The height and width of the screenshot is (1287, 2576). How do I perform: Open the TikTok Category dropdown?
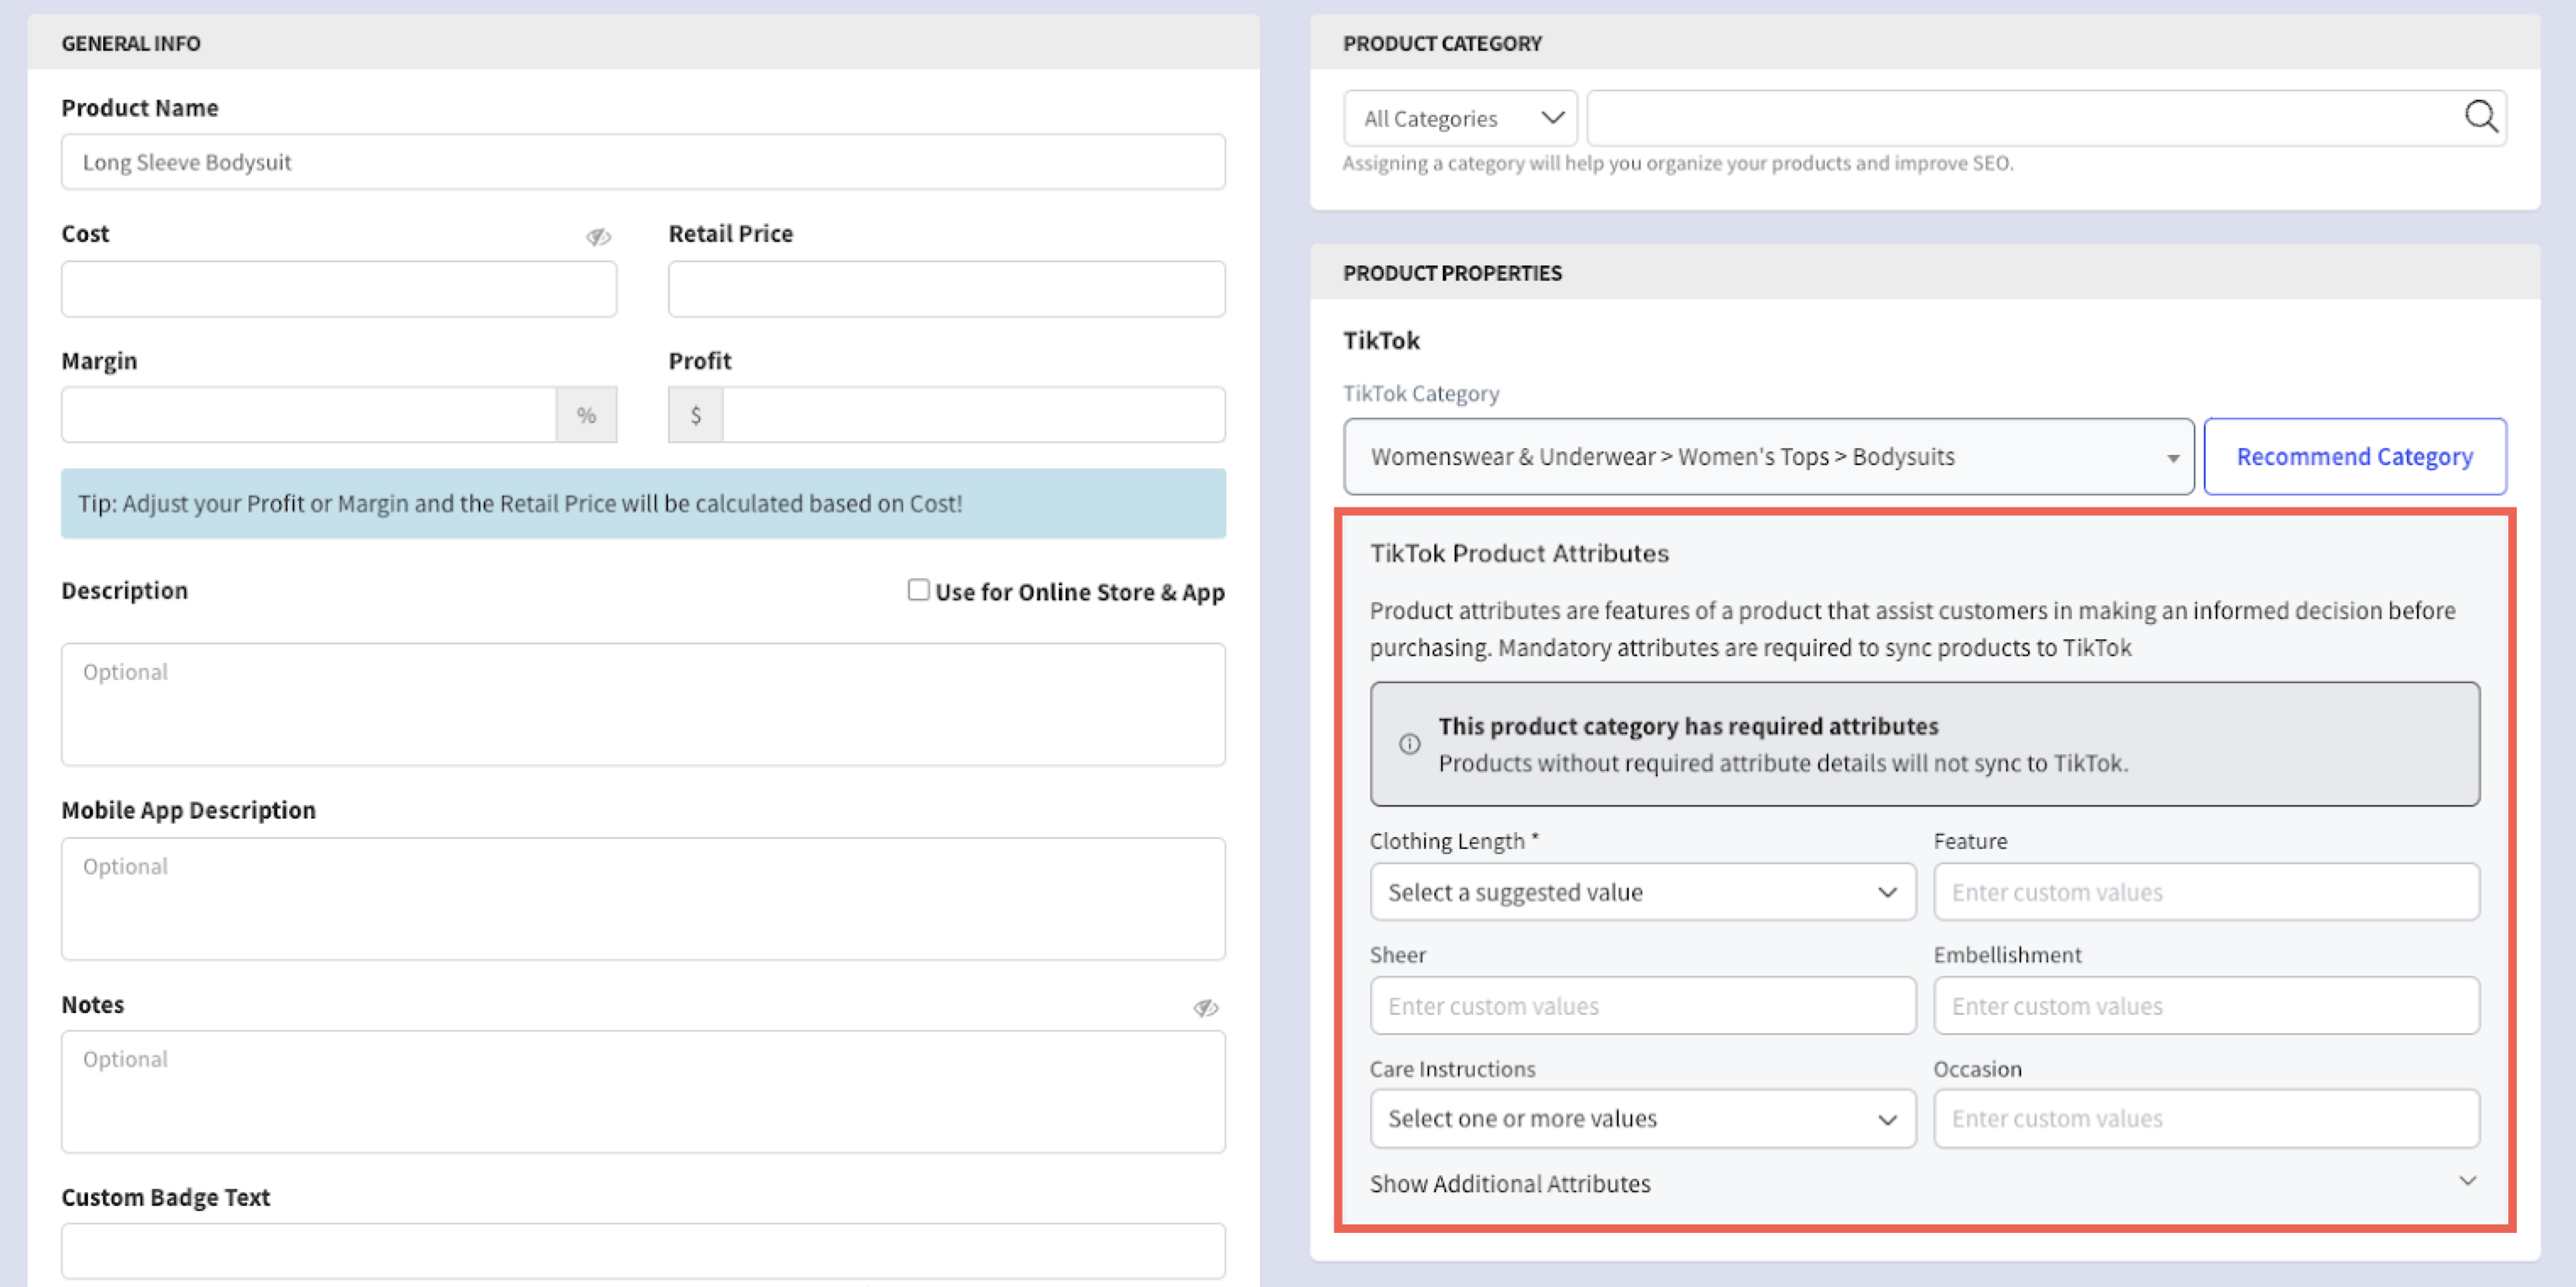(1768, 456)
